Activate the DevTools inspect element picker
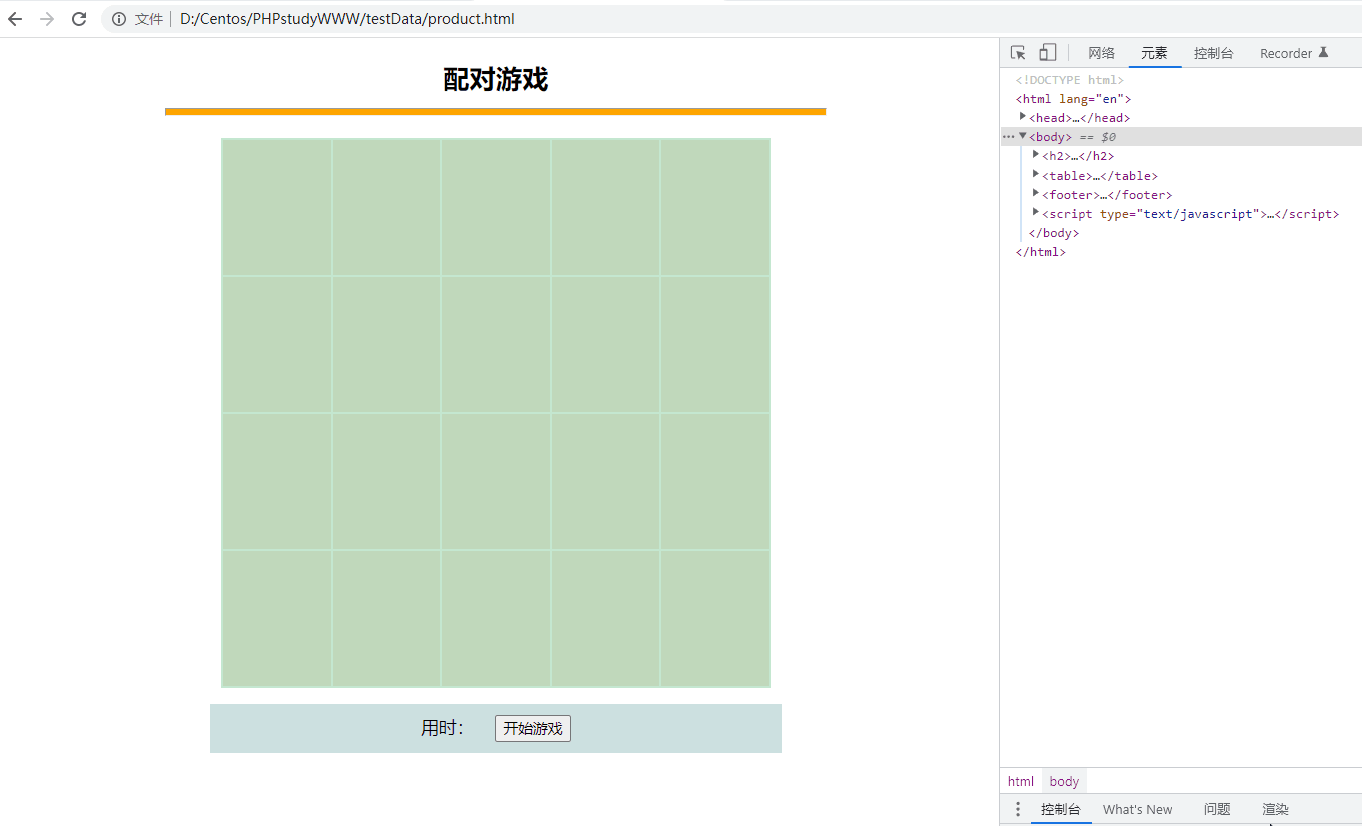The height and width of the screenshot is (826, 1362). (x=1018, y=53)
